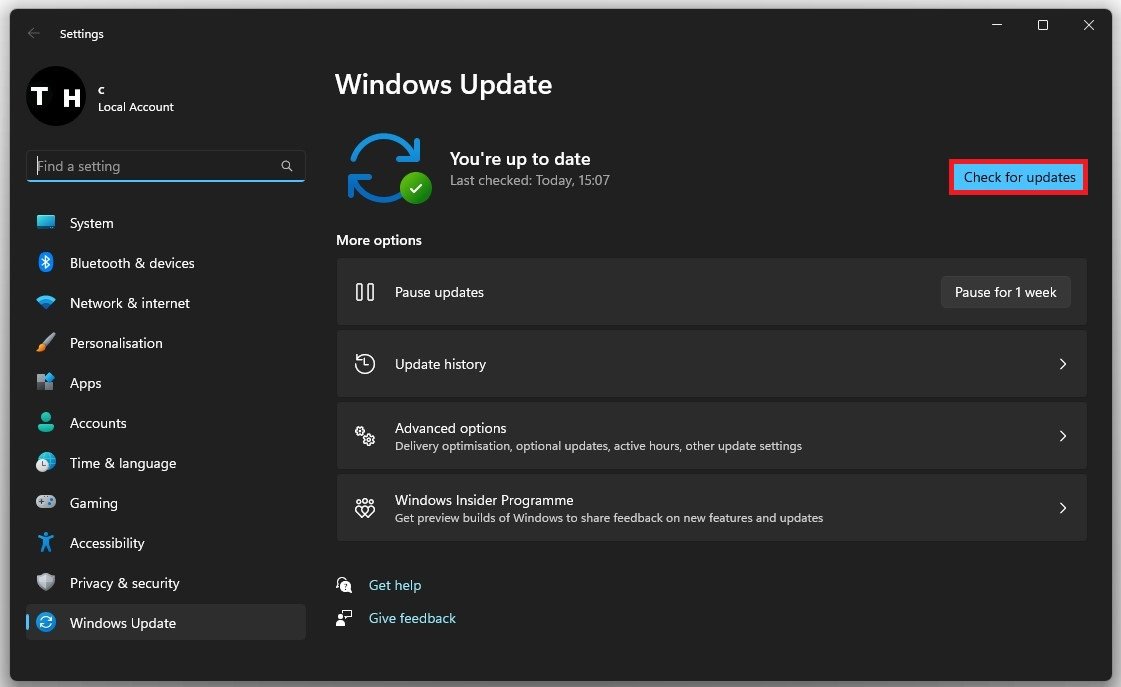The image size is (1121, 687).
Task: Click the Get help icon
Action: 344,585
